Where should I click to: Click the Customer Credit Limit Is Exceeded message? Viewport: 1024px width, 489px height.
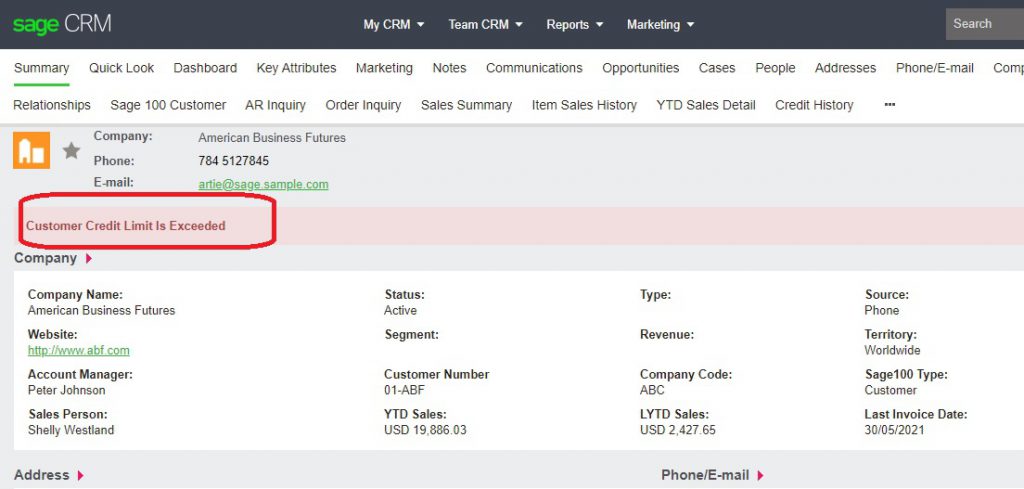(125, 226)
